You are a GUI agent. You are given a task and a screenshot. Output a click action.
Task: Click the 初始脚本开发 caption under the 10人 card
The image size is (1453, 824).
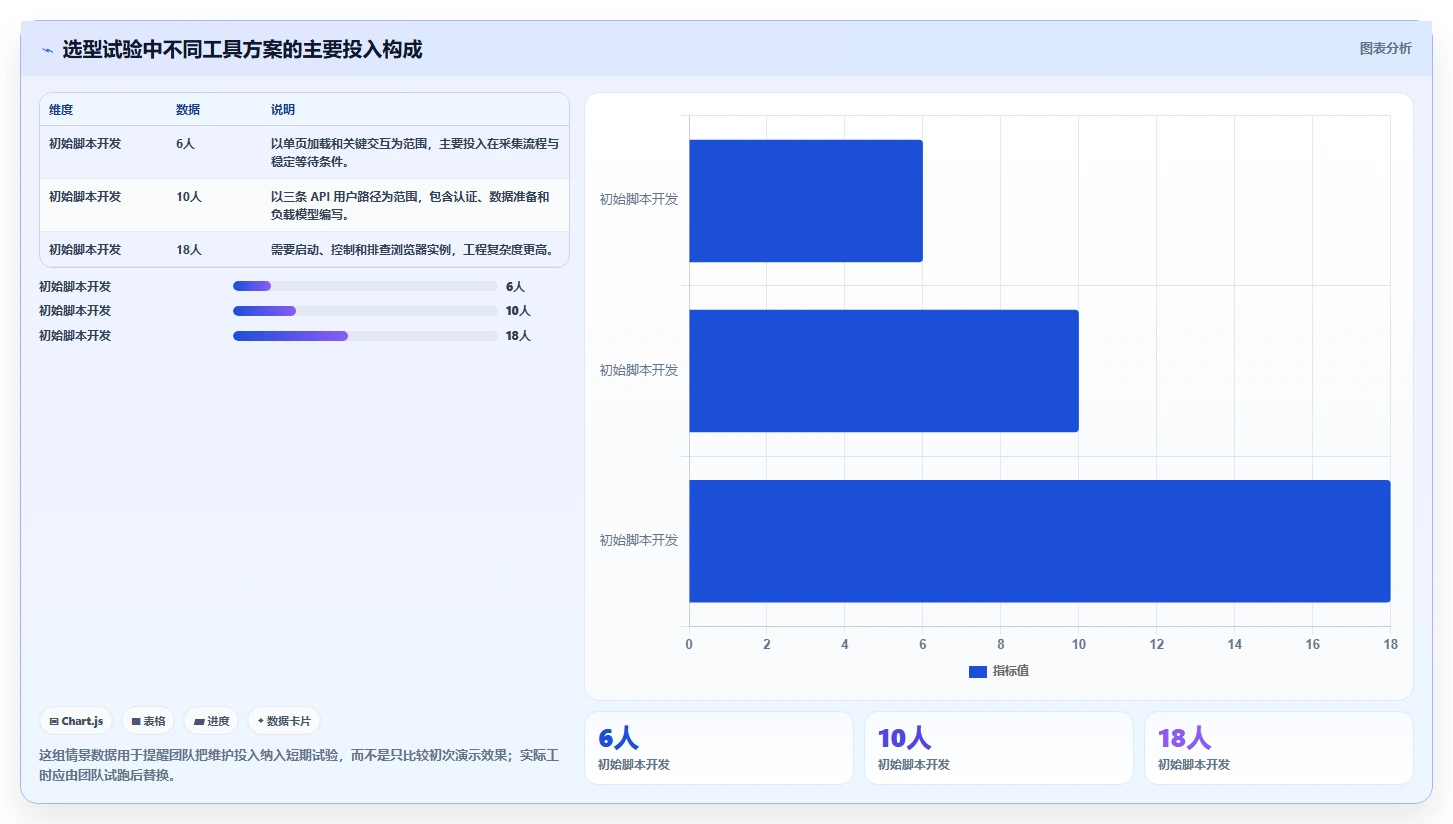click(914, 765)
